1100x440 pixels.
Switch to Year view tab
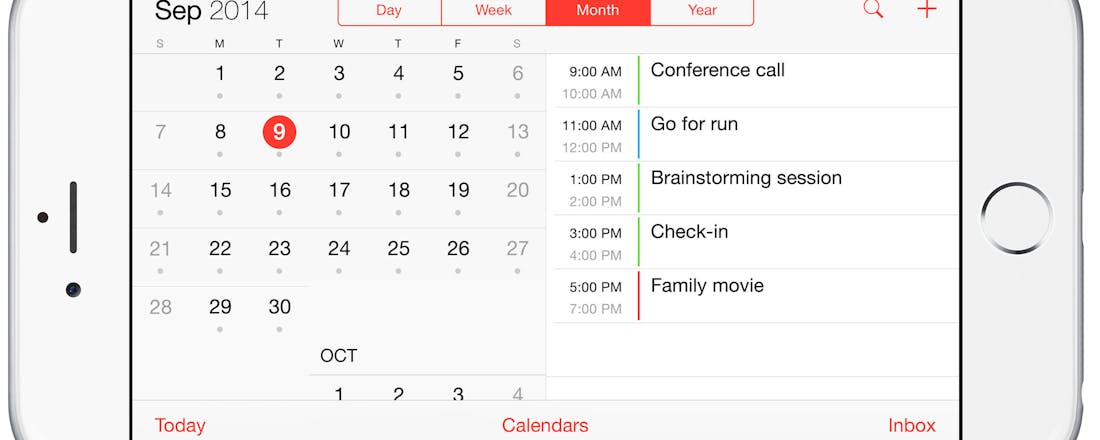pyautogui.click(x=702, y=10)
